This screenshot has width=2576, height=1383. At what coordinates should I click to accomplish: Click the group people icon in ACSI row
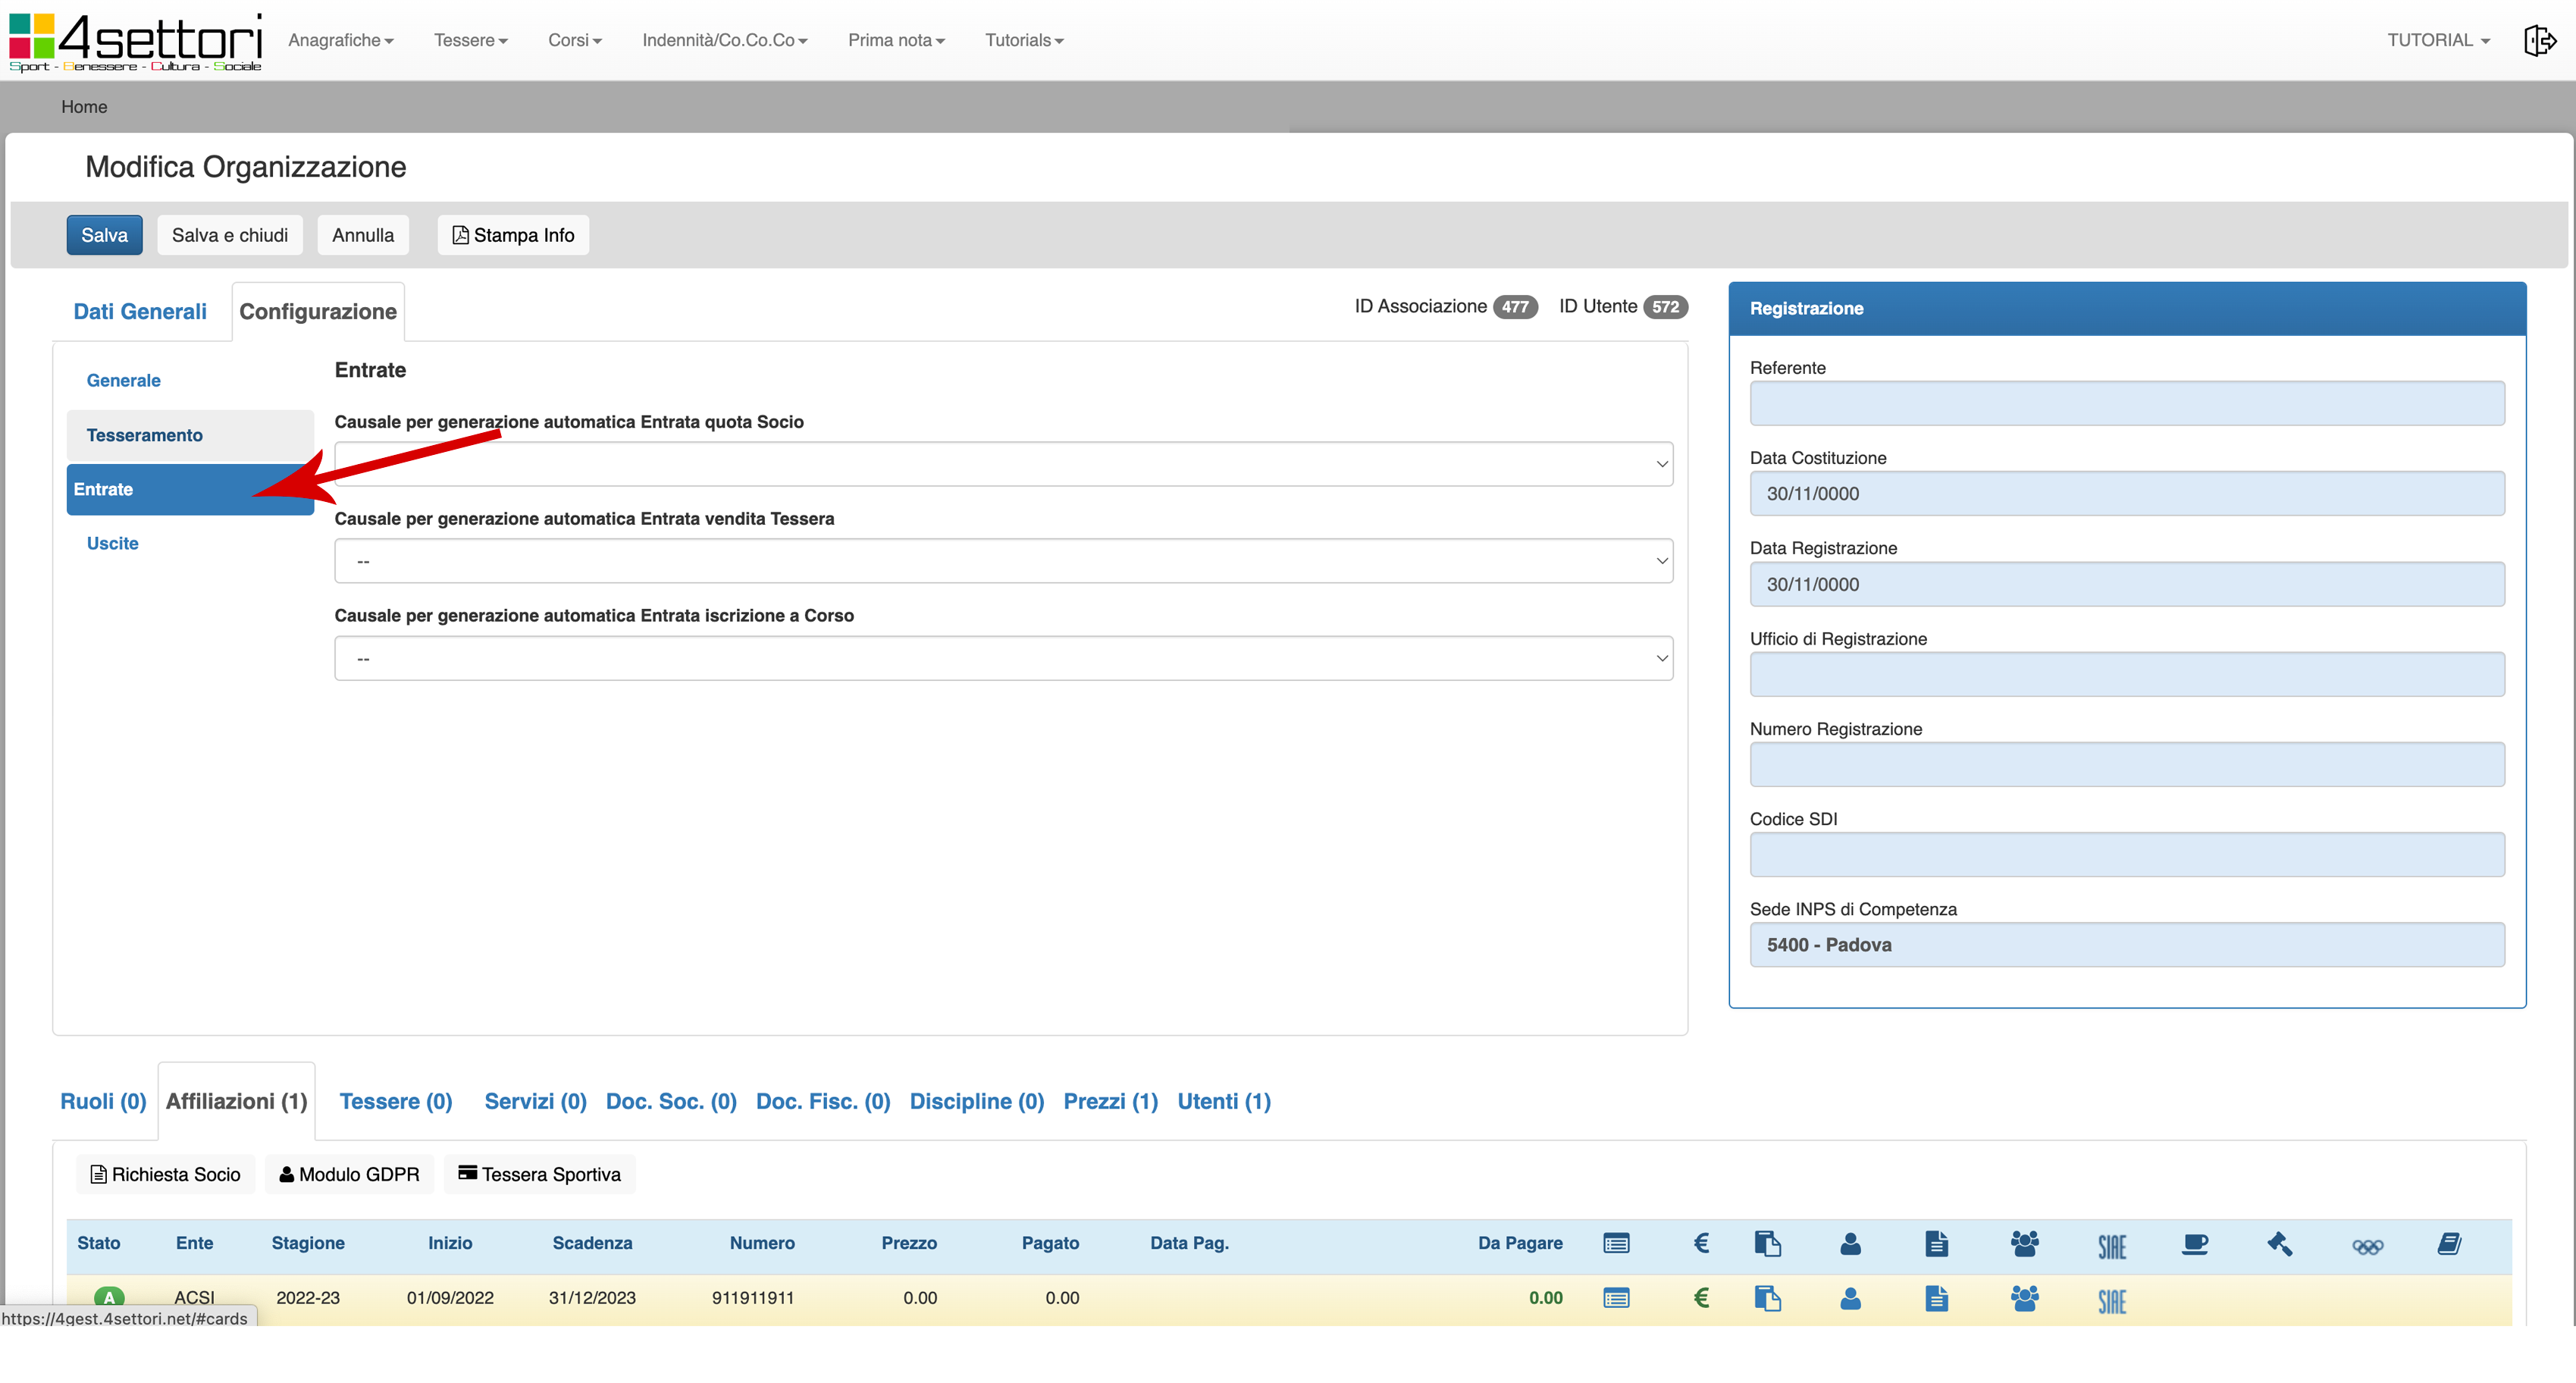coord(2024,1298)
